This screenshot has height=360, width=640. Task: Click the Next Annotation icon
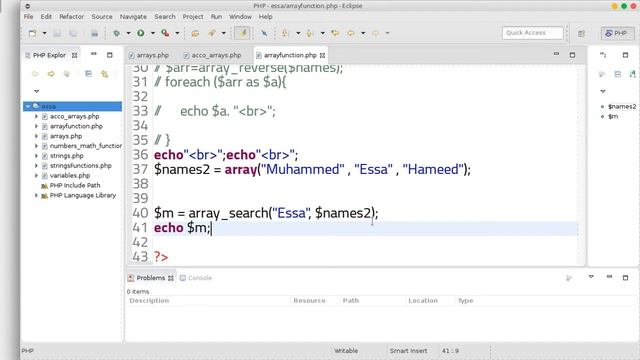coord(285,33)
